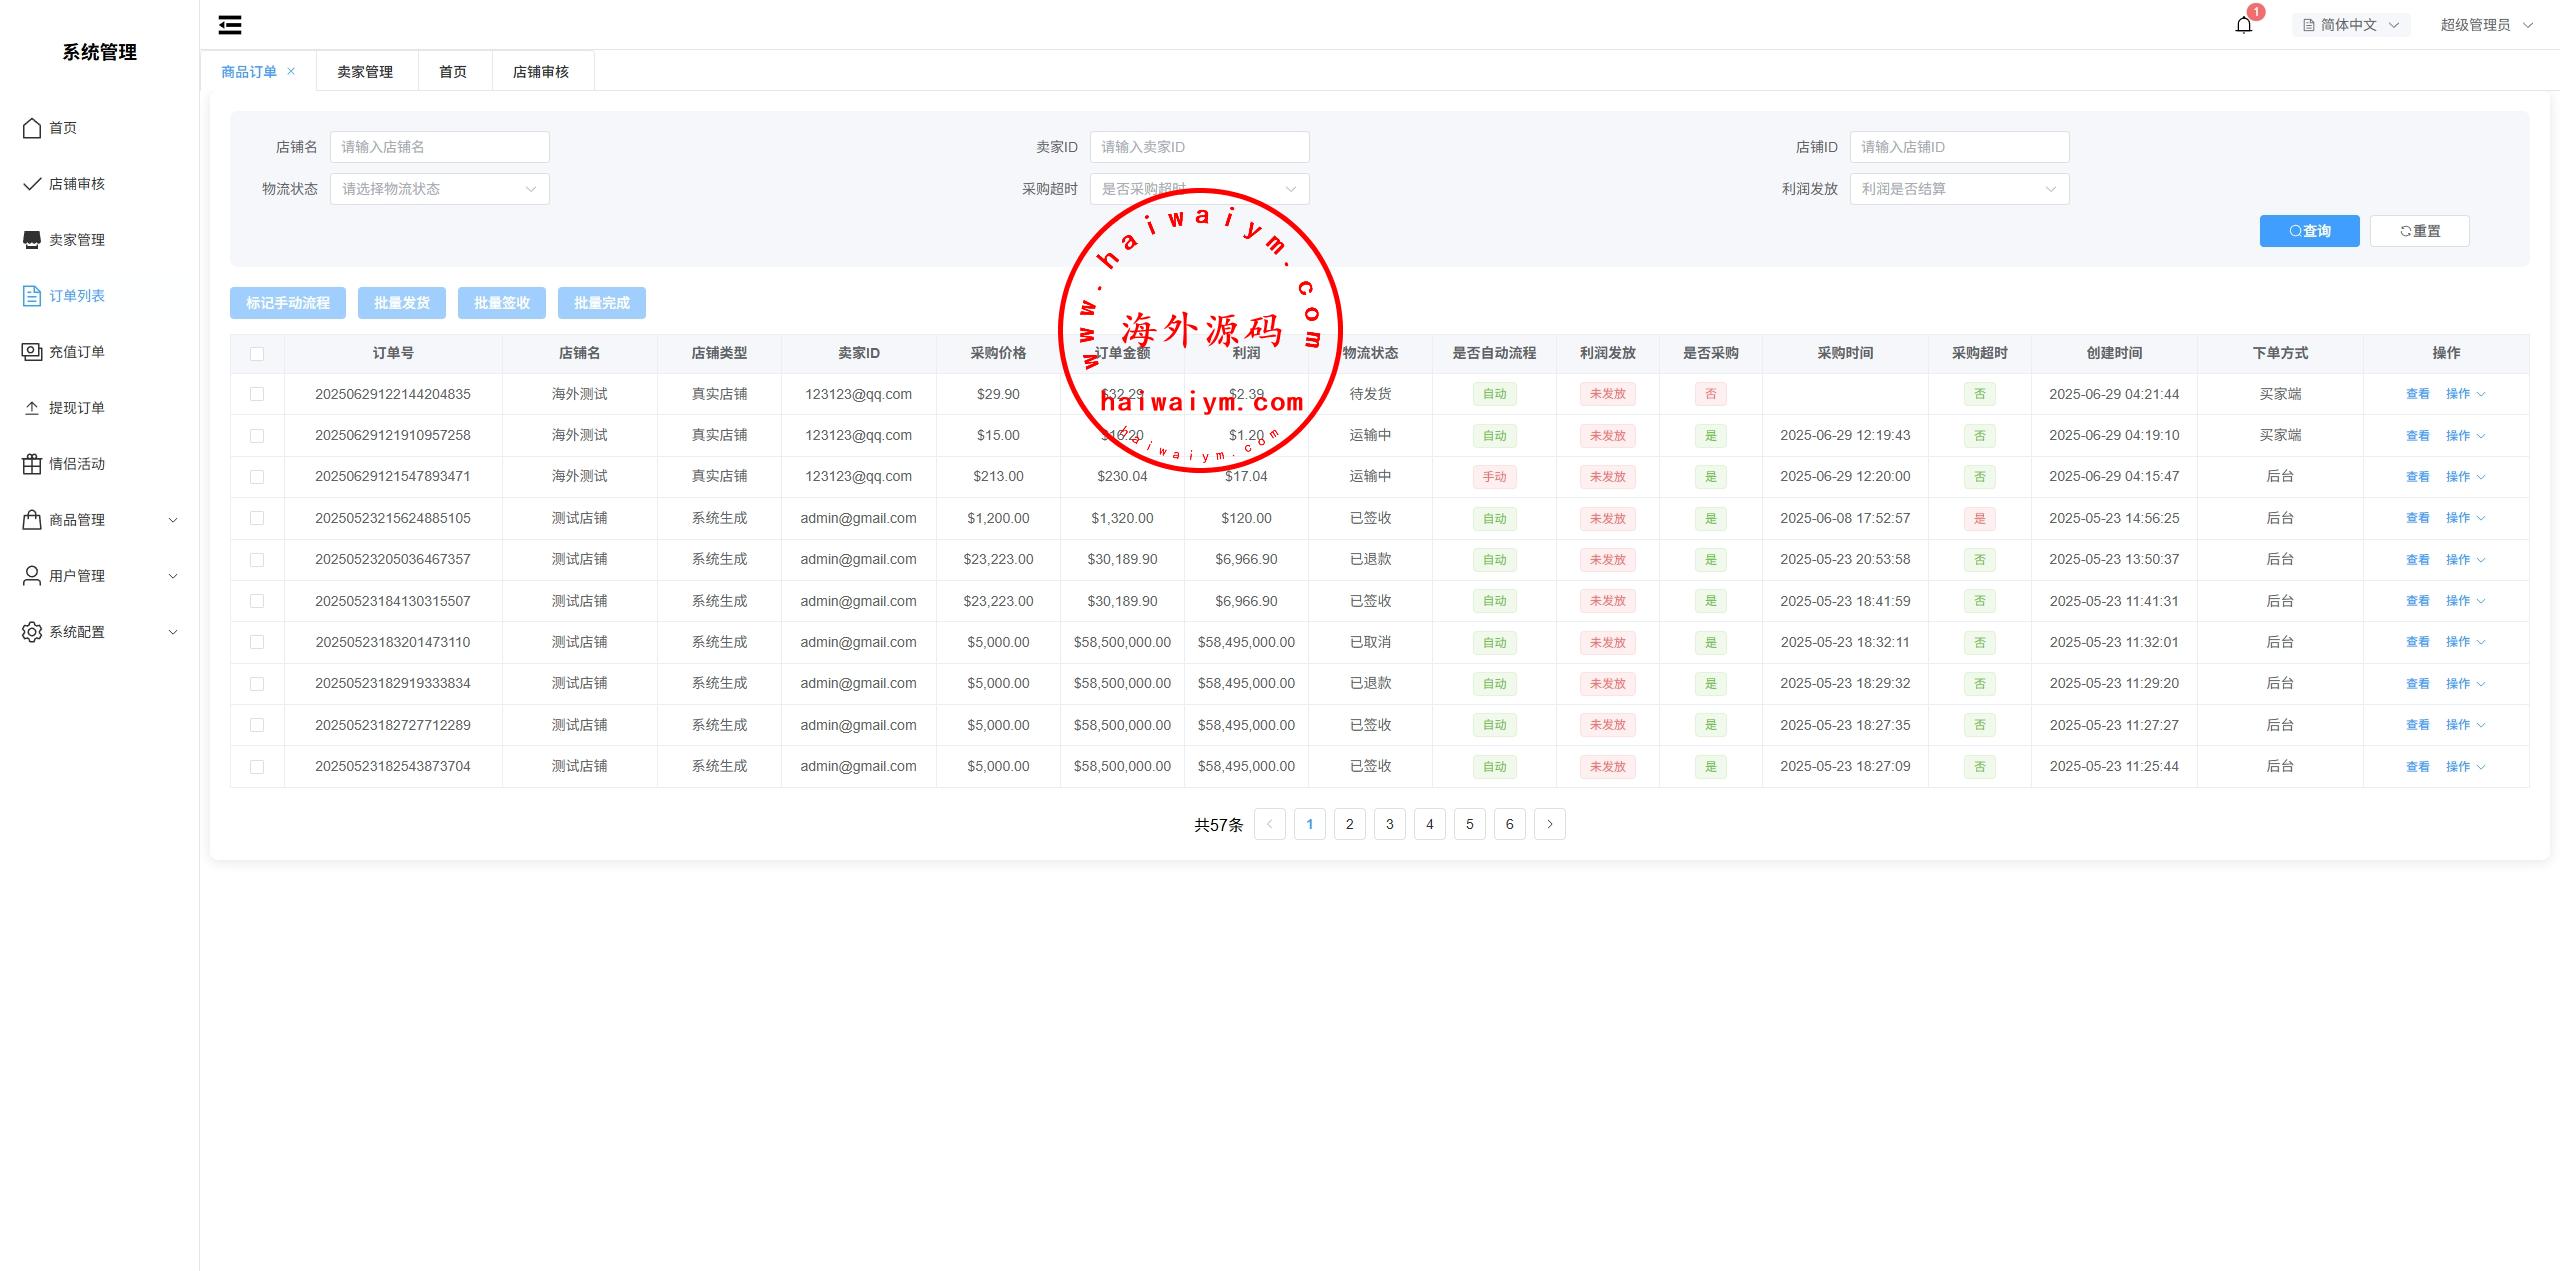Click the 首页 home icon in sidebar
This screenshot has width=2560, height=1271.
(32, 128)
